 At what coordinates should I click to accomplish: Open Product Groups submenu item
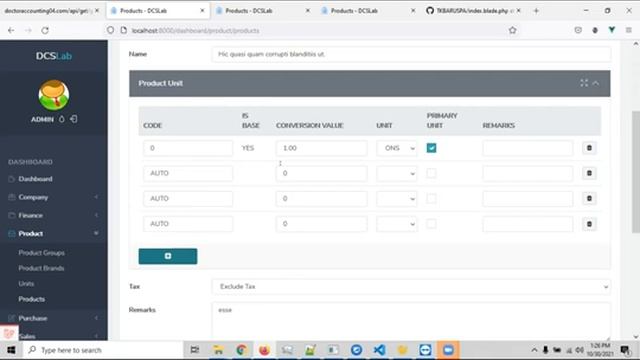[41, 253]
